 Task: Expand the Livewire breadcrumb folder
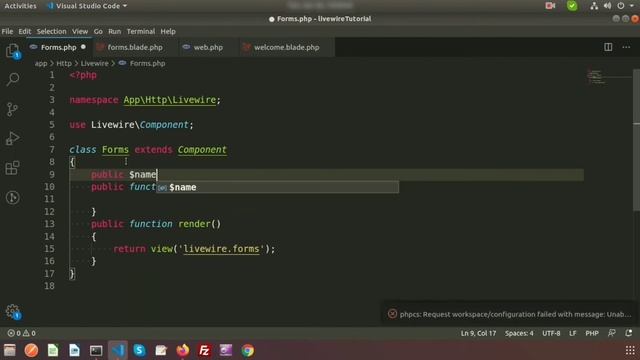coord(95,63)
